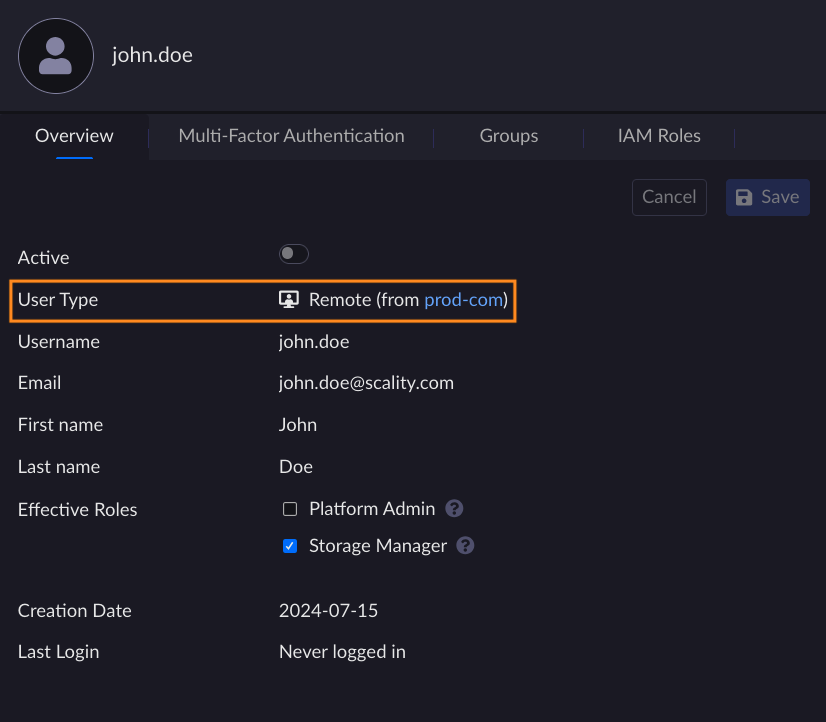Viewport: 826px width, 722px height.
Task: Click the Creation Date value 2024-07-15
Action: pyautogui.click(x=328, y=611)
